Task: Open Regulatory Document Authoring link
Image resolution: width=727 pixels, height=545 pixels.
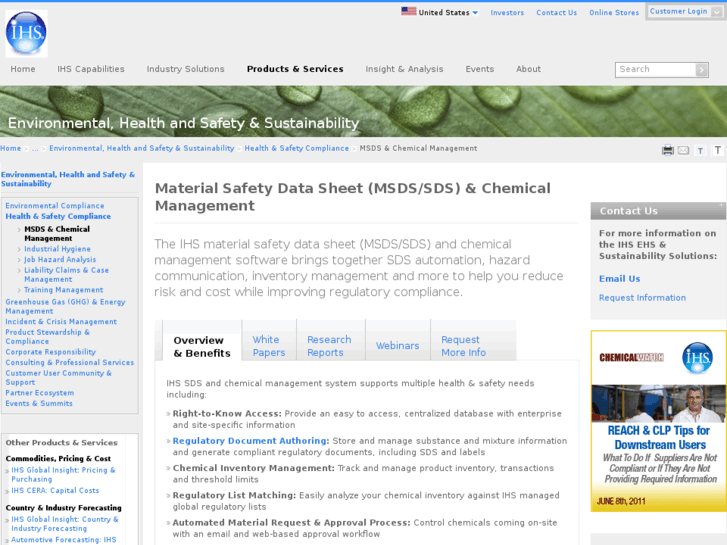Action: click(x=251, y=441)
